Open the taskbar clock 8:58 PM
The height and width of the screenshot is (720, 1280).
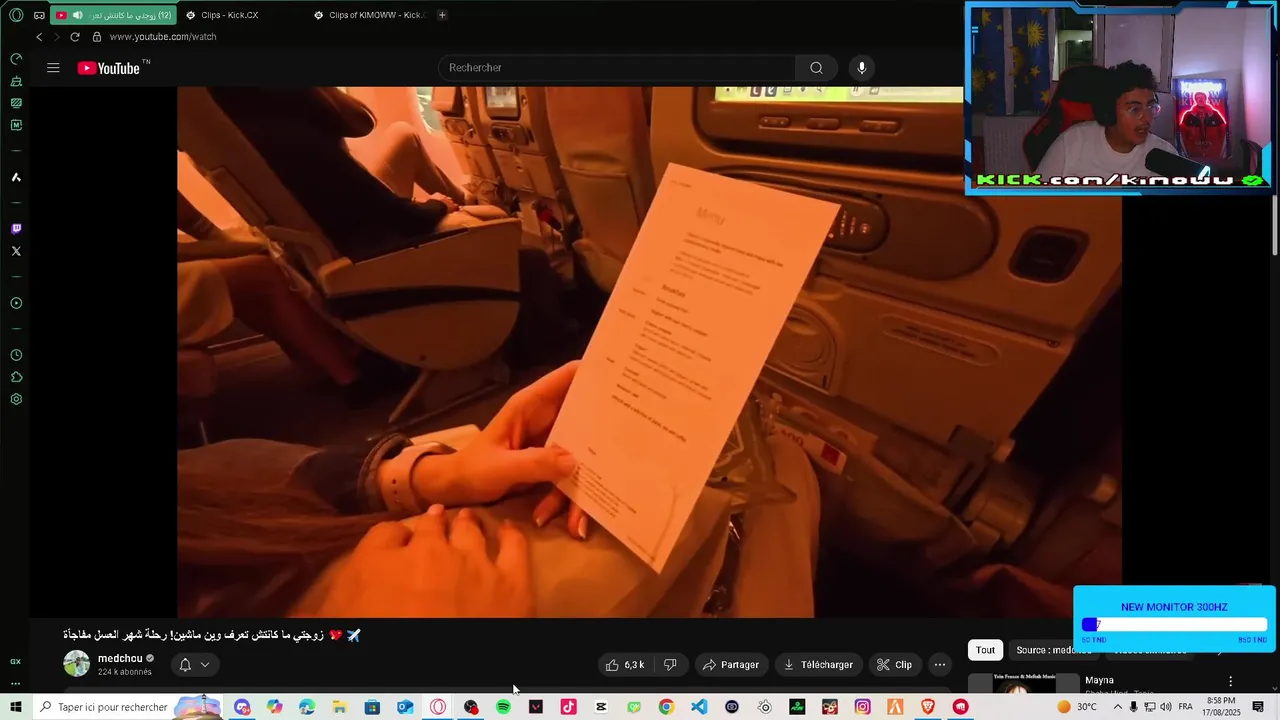pos(1221,707)
